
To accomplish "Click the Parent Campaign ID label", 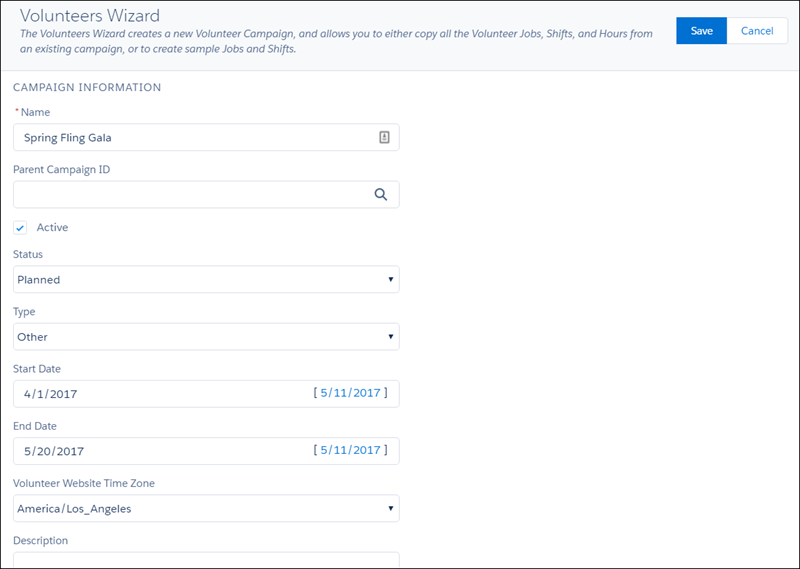I will tap(62, 169).
